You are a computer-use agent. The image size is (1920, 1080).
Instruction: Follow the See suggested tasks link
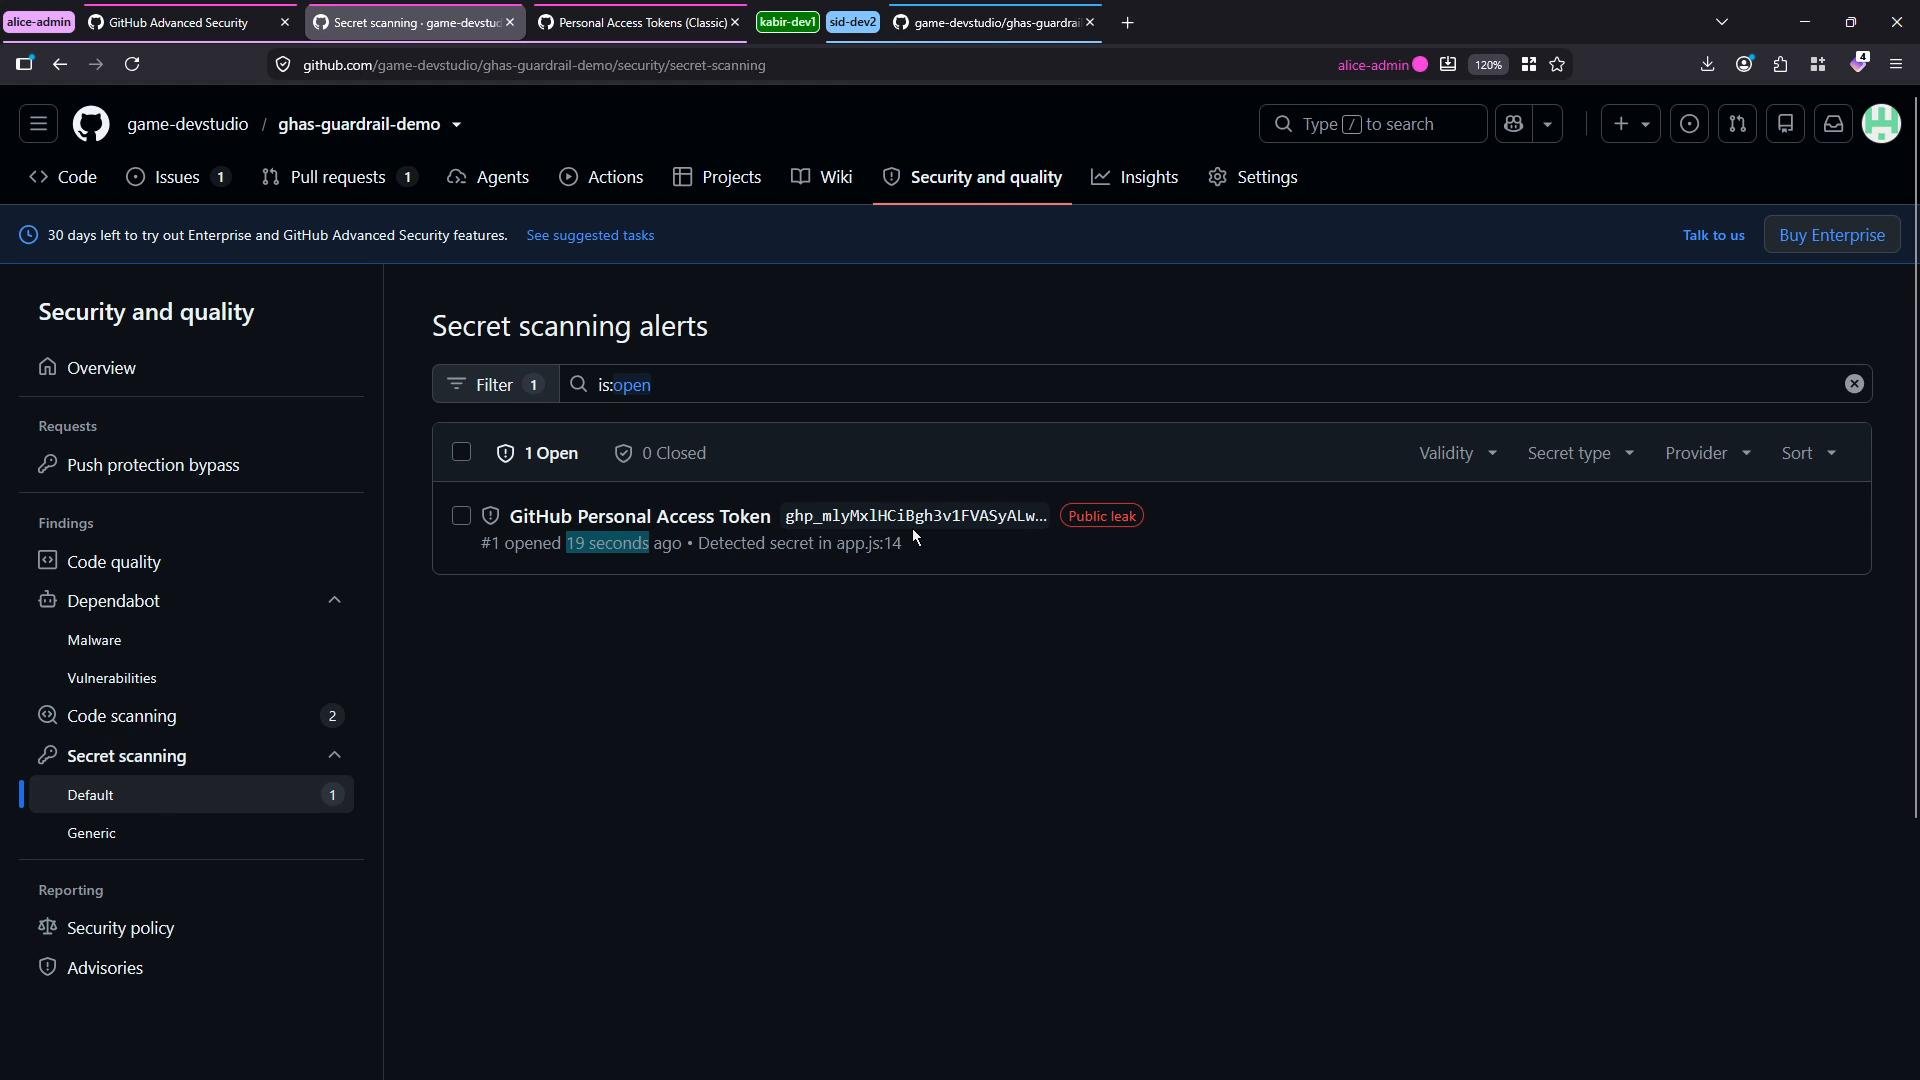click(x=590, y=235)
